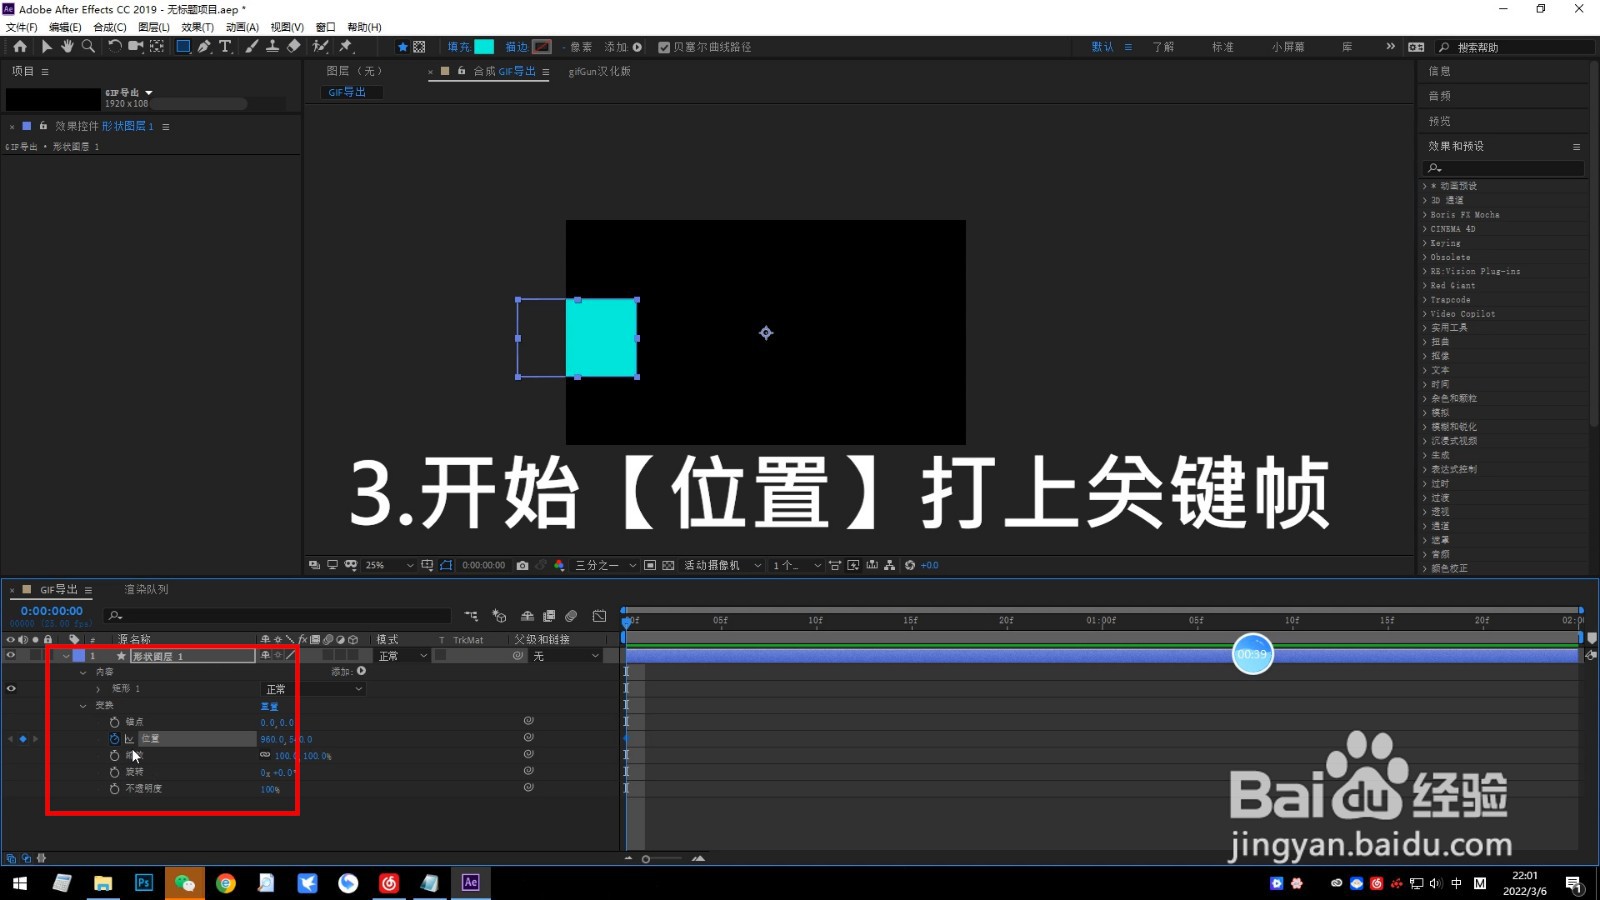1600x900 pixels.
Task: Switch to 渲染队列 render queue tab
Action: click(x=146, y=590)
